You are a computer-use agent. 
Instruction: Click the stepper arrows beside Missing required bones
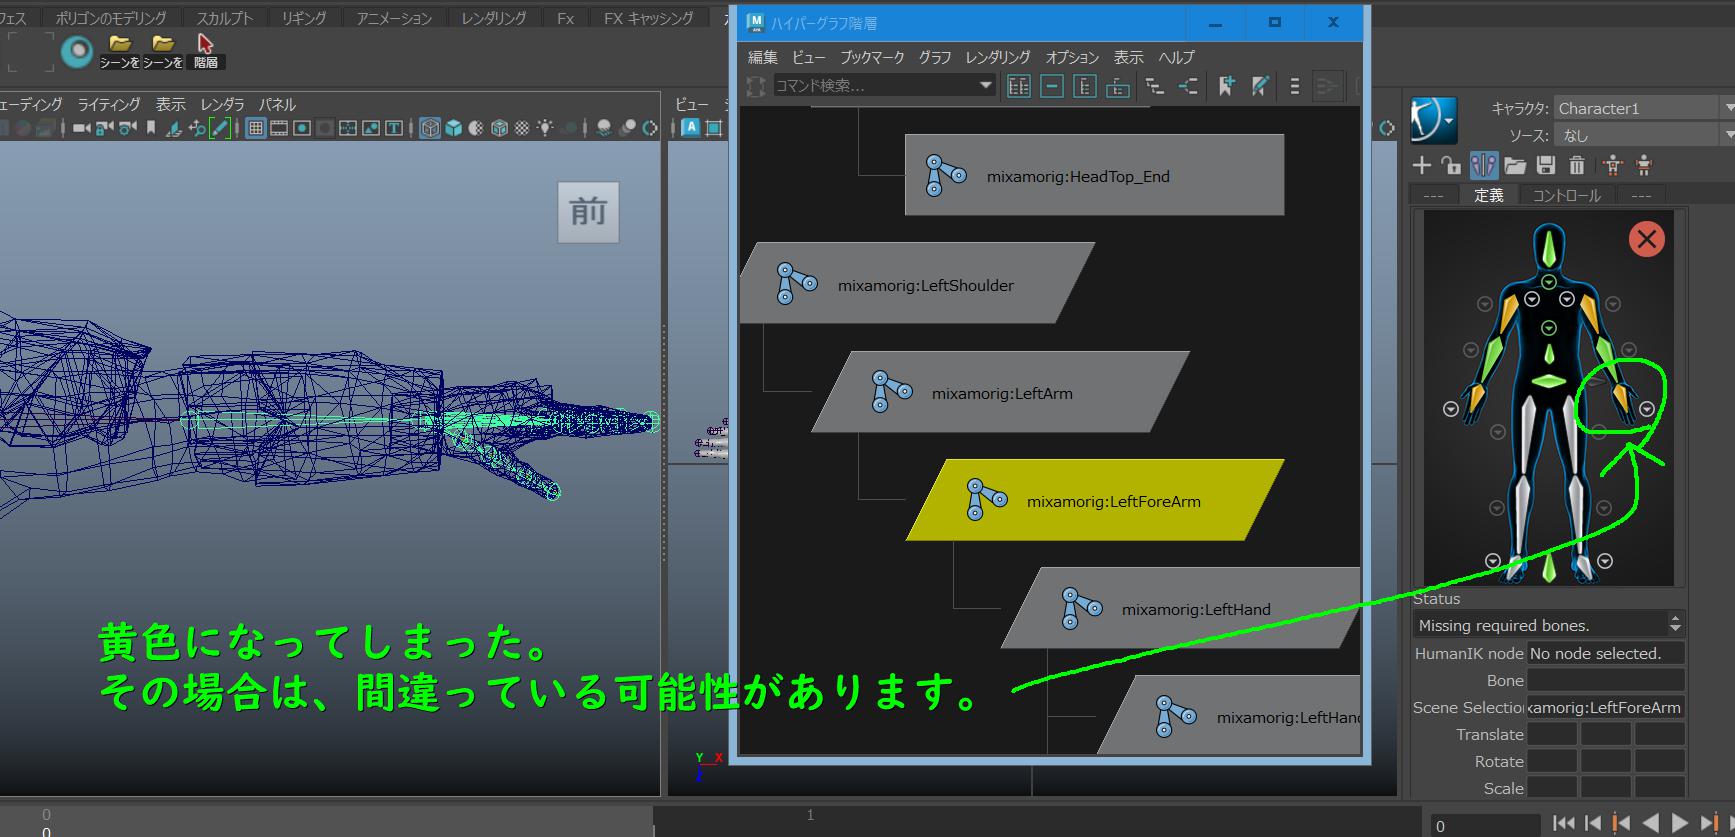[x=1675, y=625]
